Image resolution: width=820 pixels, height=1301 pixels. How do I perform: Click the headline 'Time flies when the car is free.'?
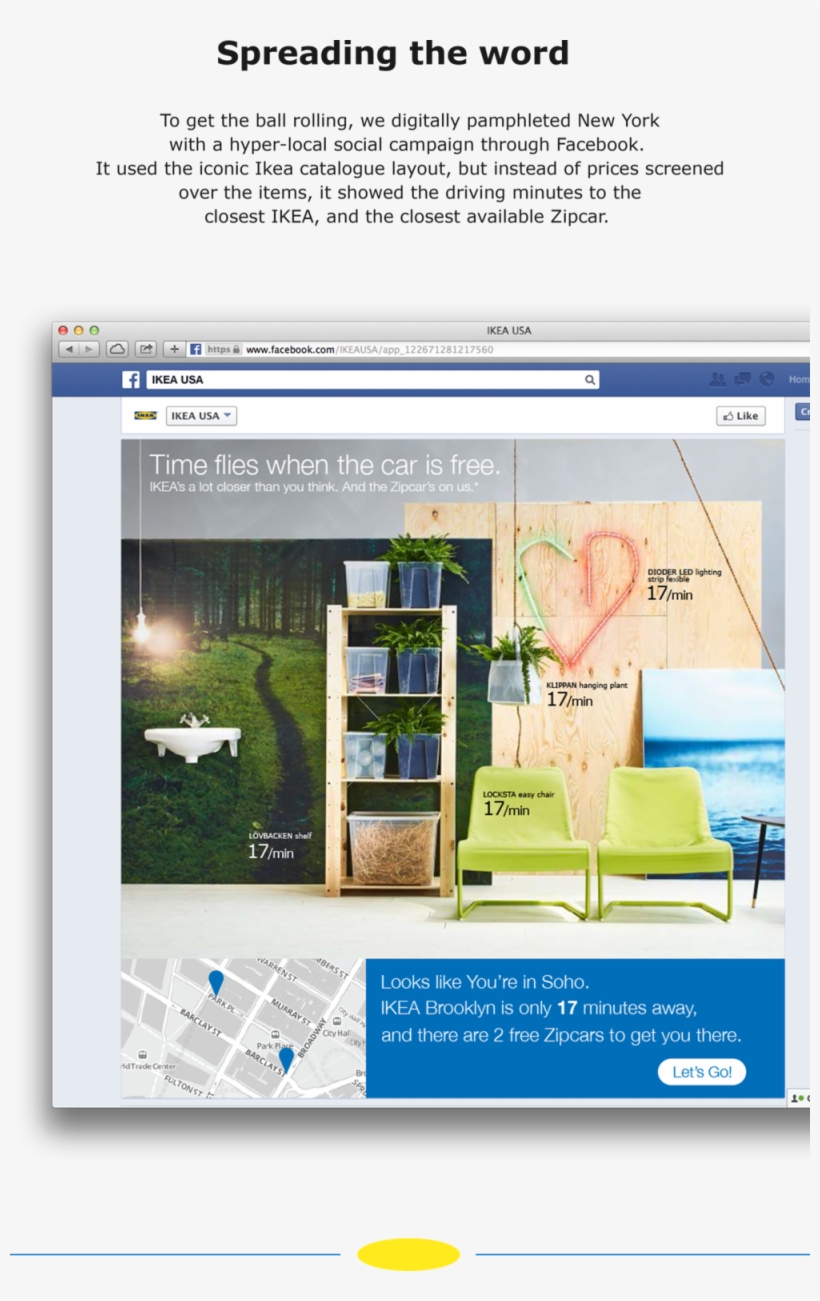(x=324, y=466)
